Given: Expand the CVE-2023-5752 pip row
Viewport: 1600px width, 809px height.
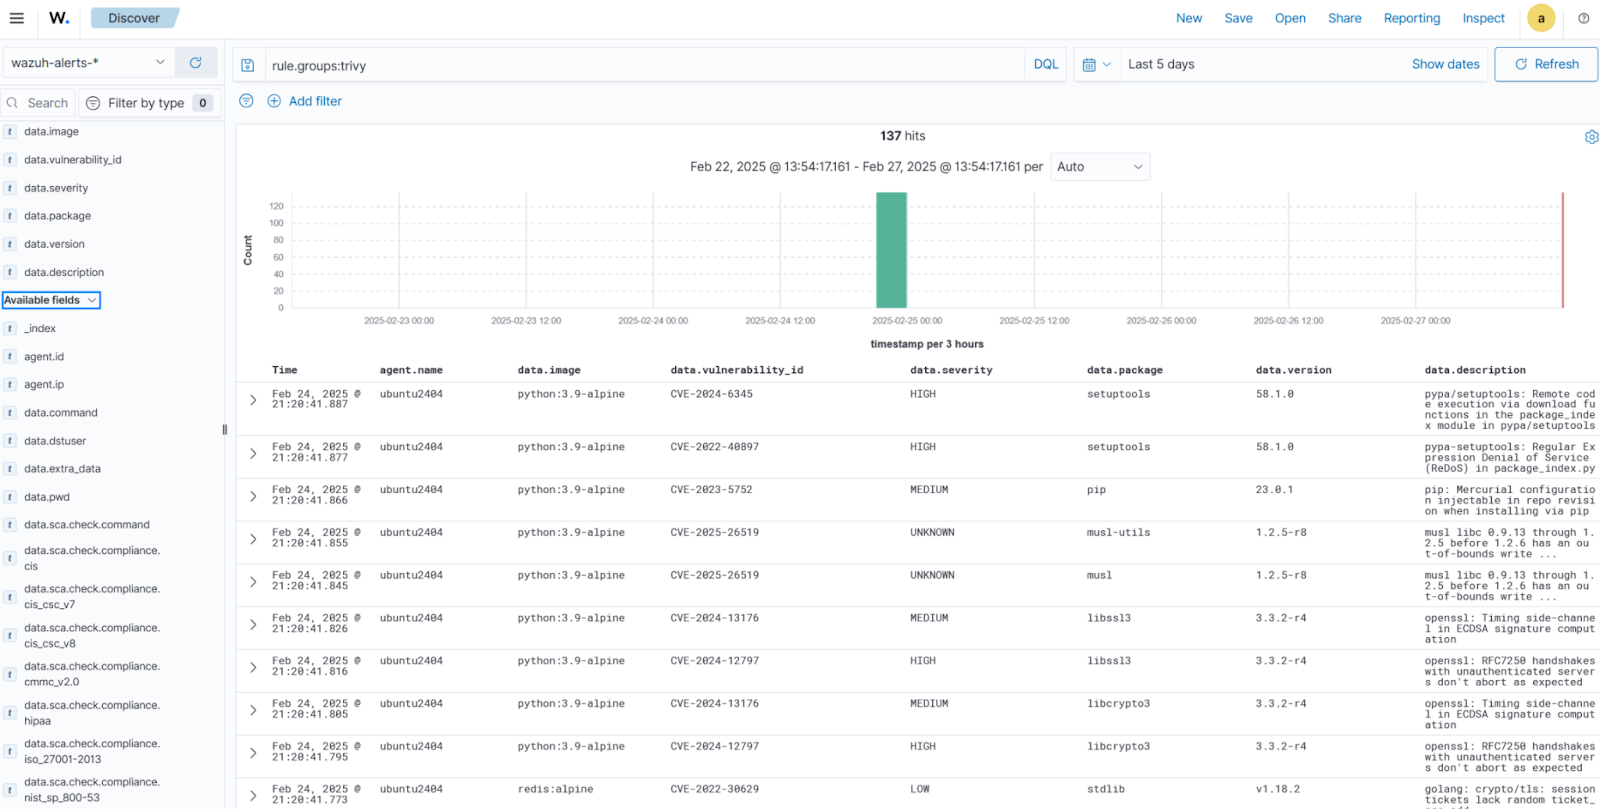Looking at the screenshot, I should coord(253,496).
